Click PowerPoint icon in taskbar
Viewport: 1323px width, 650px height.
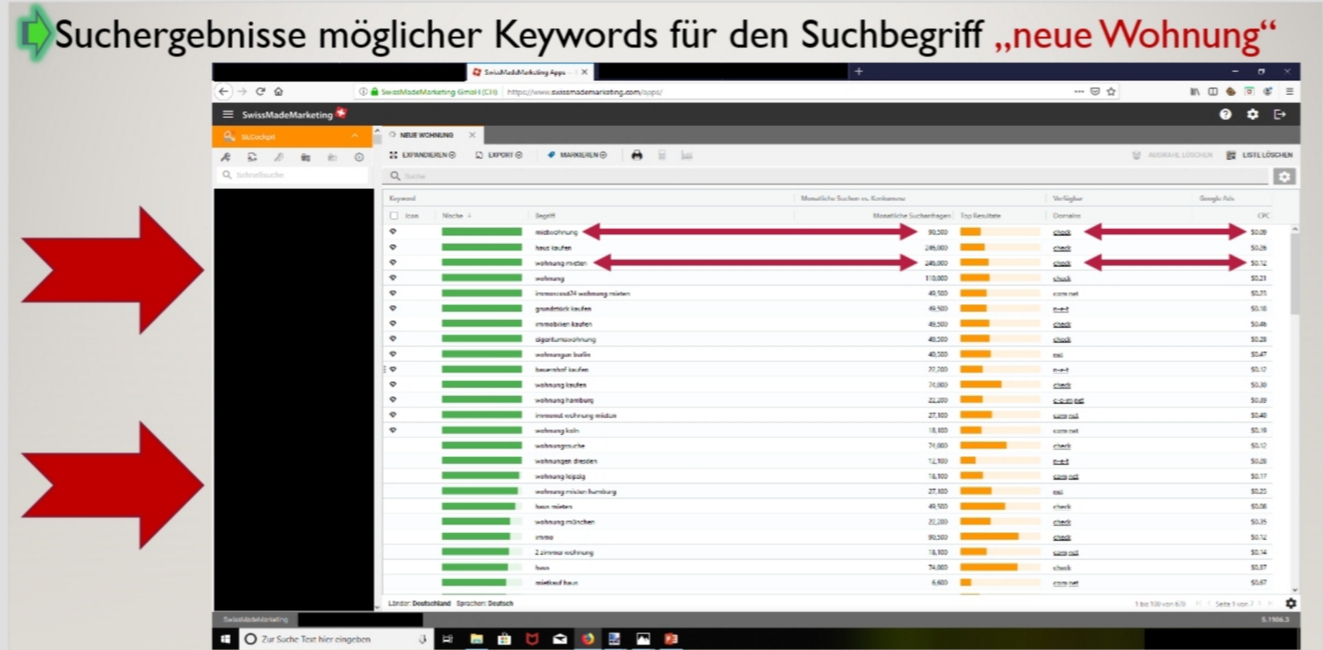click(671, 639)
